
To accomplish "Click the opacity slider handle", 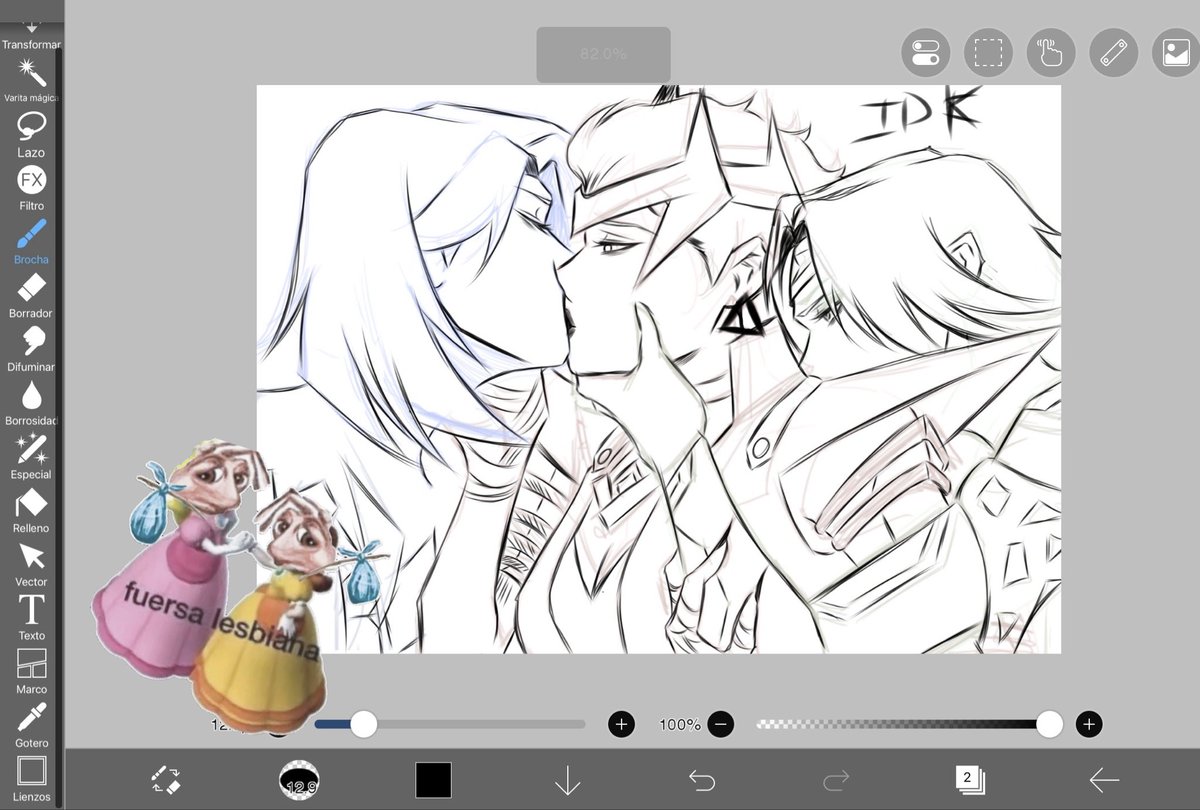I will click(x=1049, y=724).
